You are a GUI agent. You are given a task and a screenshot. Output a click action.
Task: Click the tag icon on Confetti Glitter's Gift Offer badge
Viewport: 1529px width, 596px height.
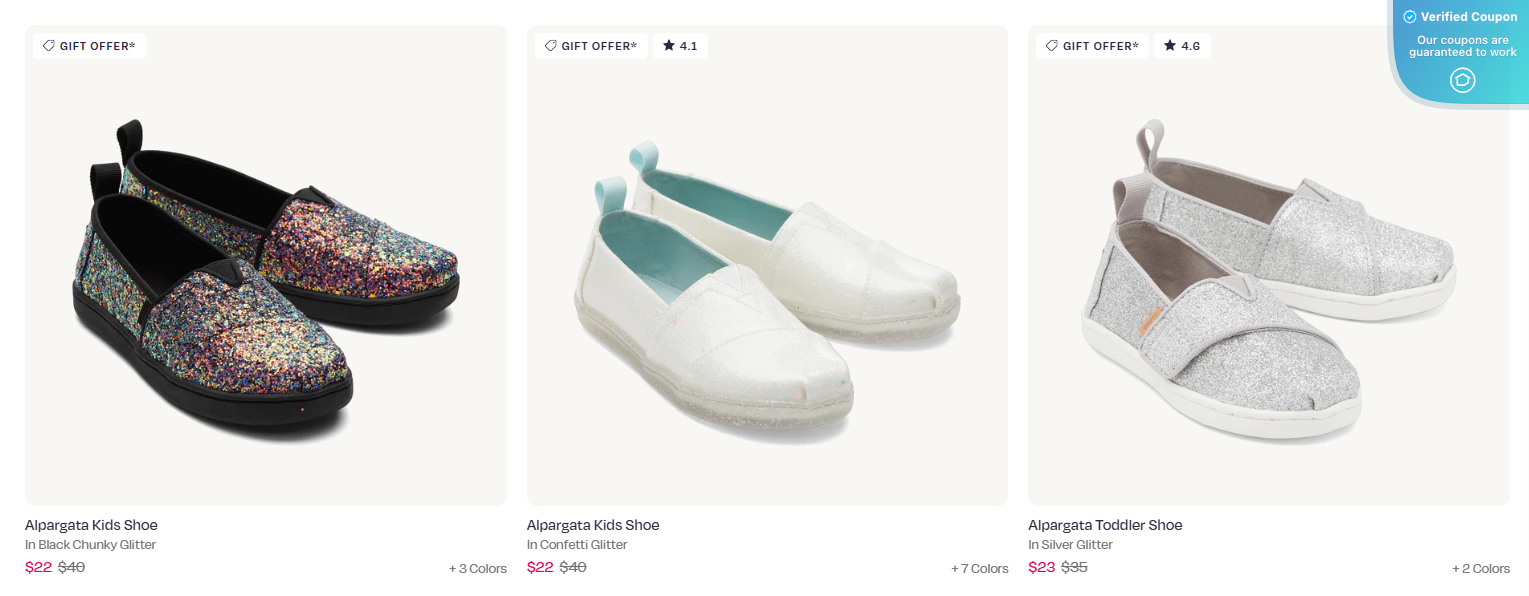pos(551,45)
